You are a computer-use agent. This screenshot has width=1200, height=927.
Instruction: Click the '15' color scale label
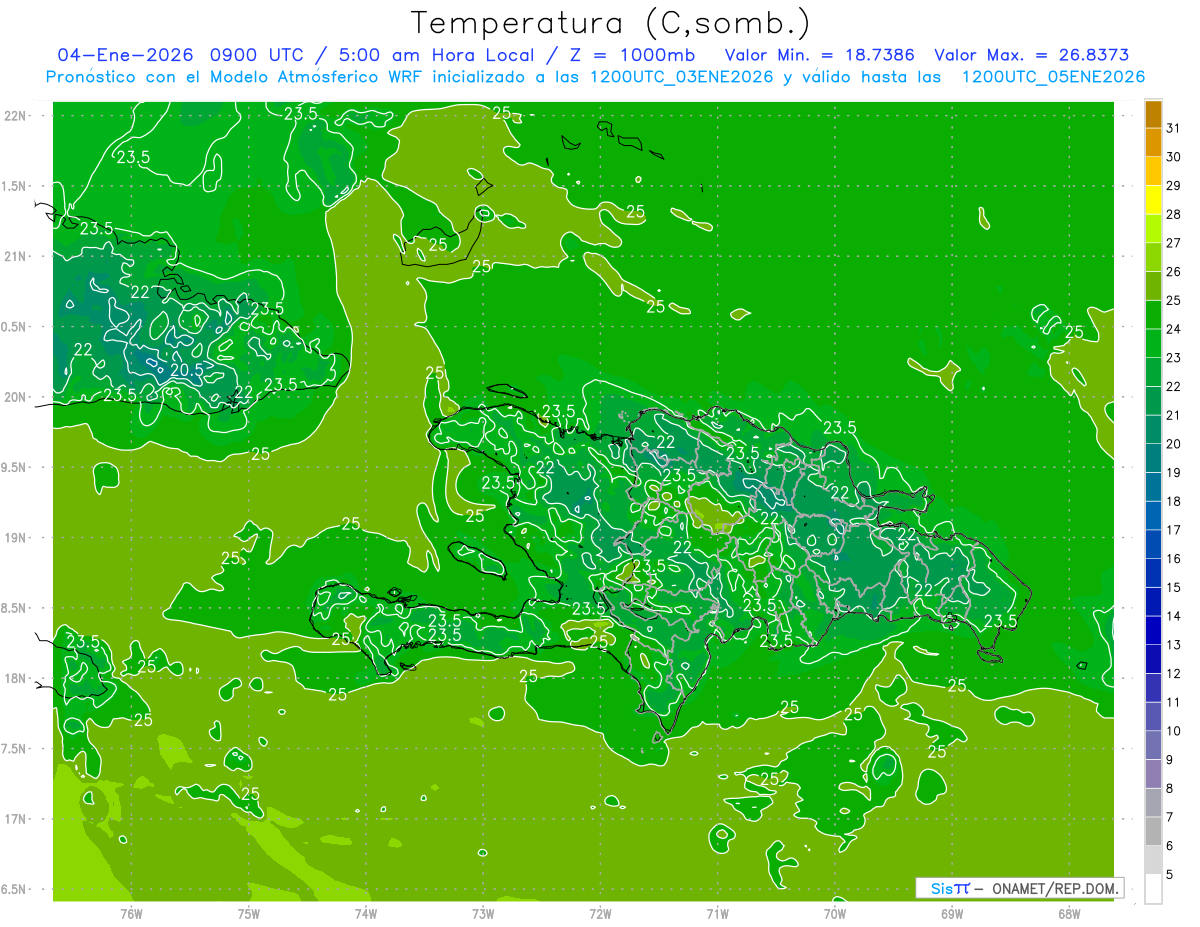(1174, 588)
